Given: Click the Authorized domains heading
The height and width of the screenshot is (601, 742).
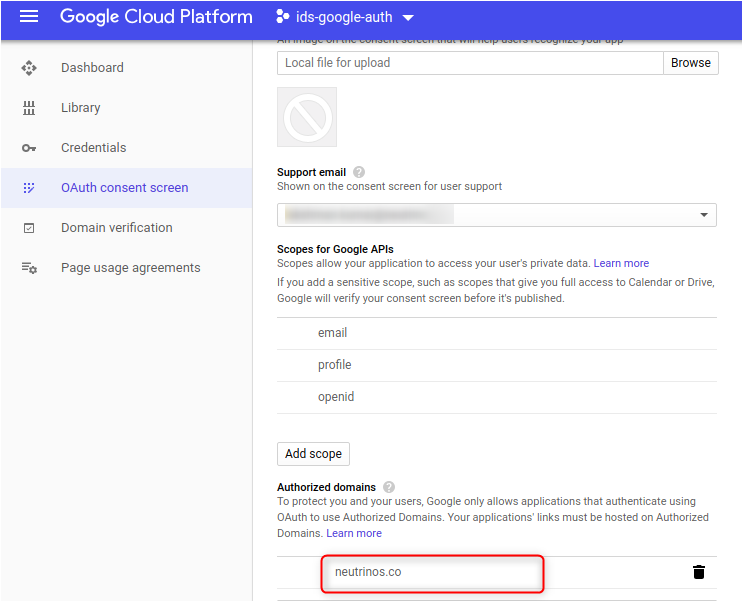Looking at the screenshot, I should point(326,487).
